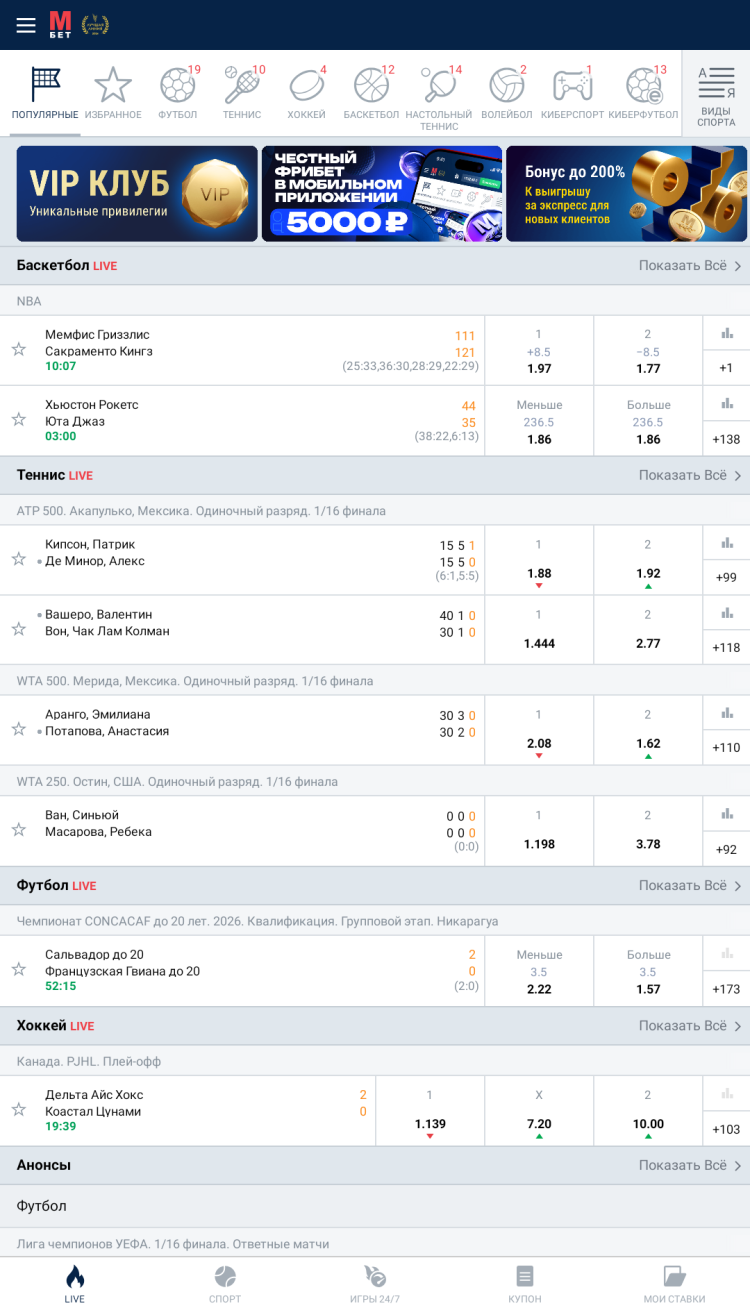Switch to the Купон bottom tab
The height and width of the screenshot is (1308, 750).
coord(525,1283)
